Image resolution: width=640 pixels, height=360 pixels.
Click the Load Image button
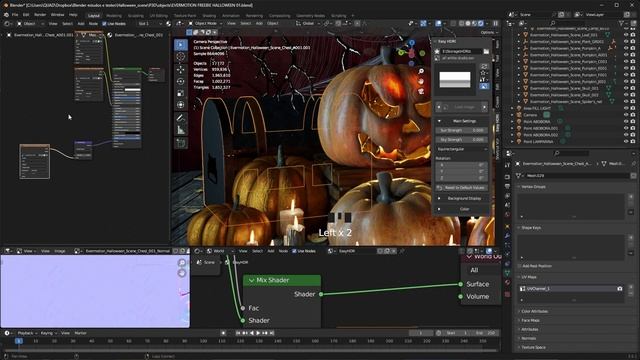(462, 107)
